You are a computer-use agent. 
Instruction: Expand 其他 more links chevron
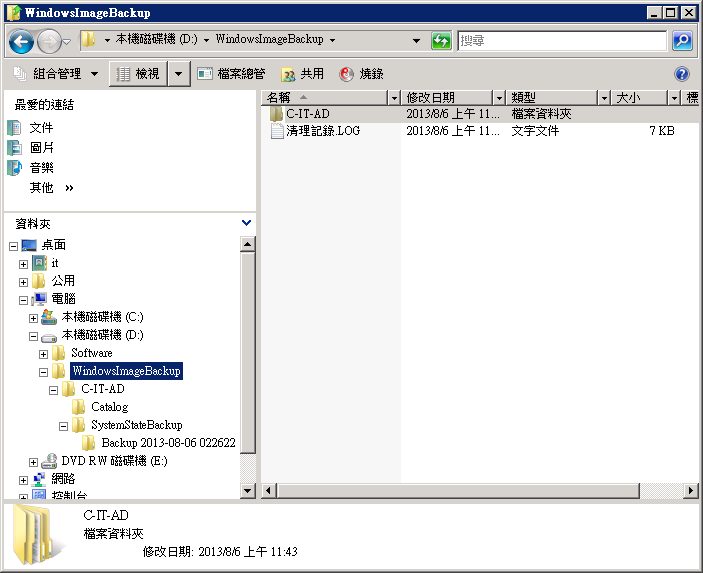pos(69,188)
